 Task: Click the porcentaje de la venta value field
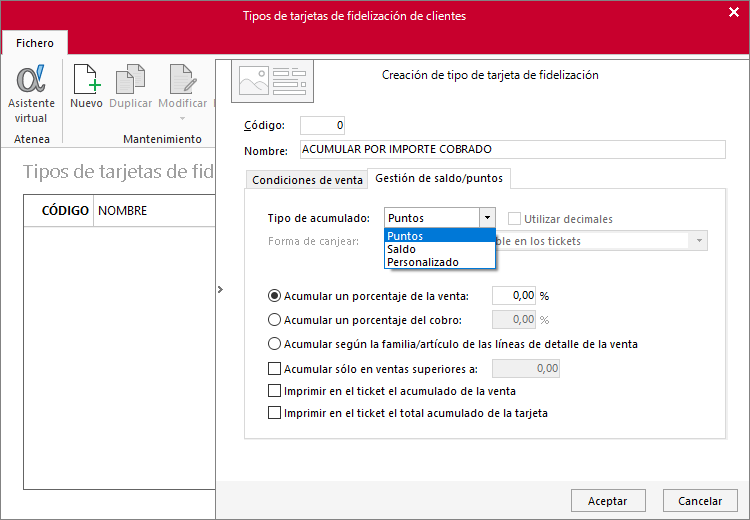[514, 296]
